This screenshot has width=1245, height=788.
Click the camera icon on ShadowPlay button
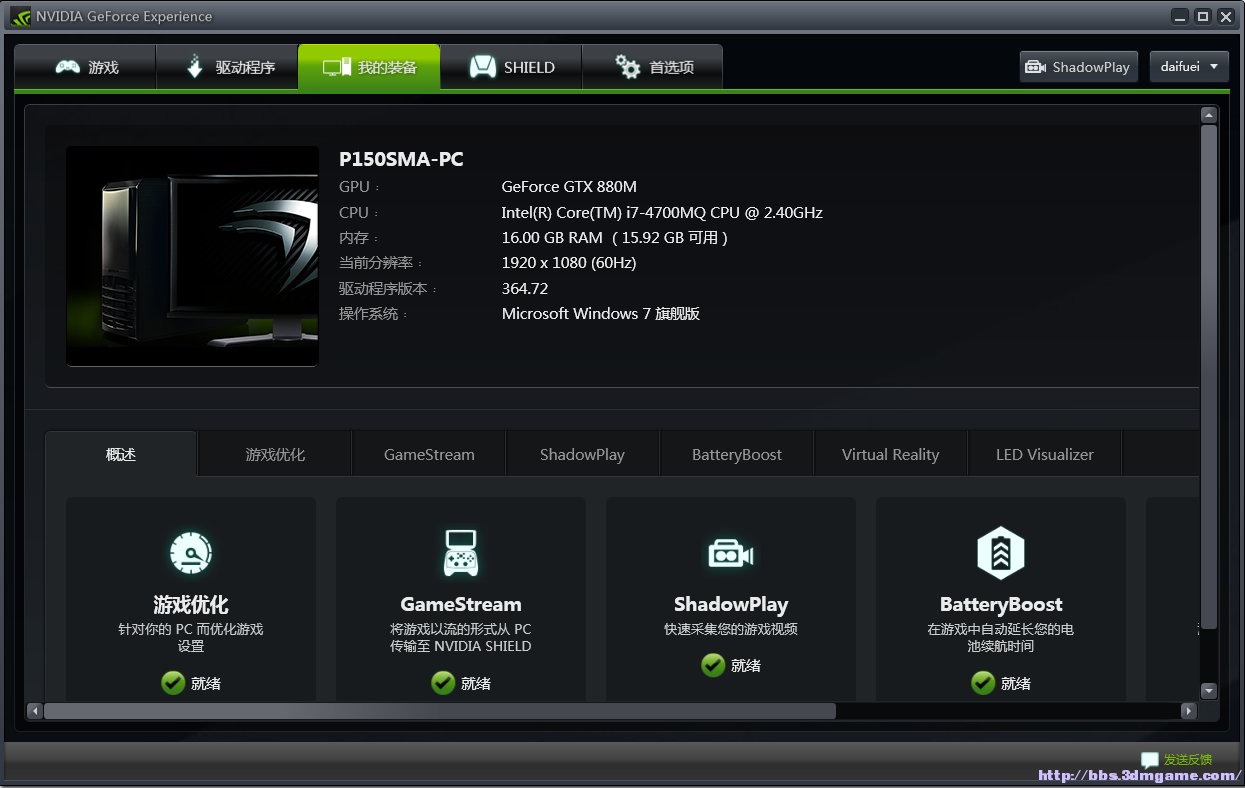tap(1035, 67)
